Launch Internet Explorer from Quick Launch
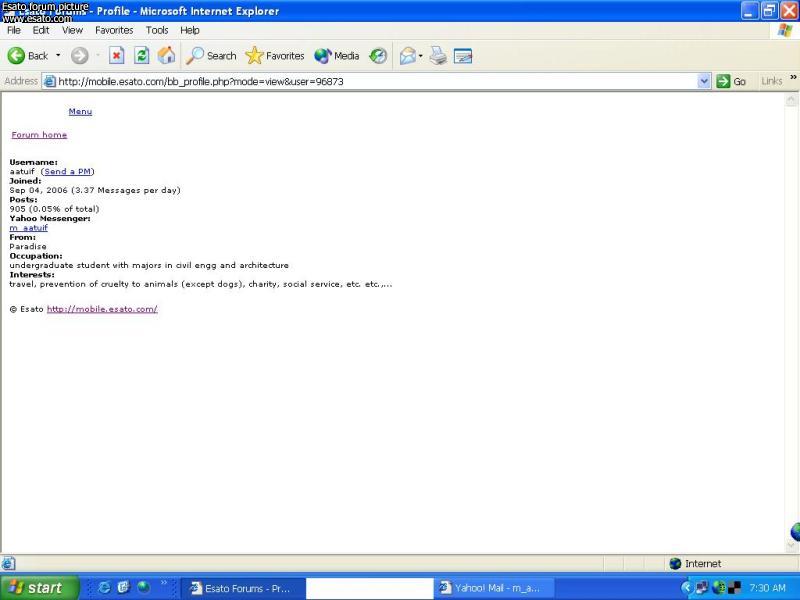Viewport: 800px width, 600px height. (104, 587)
